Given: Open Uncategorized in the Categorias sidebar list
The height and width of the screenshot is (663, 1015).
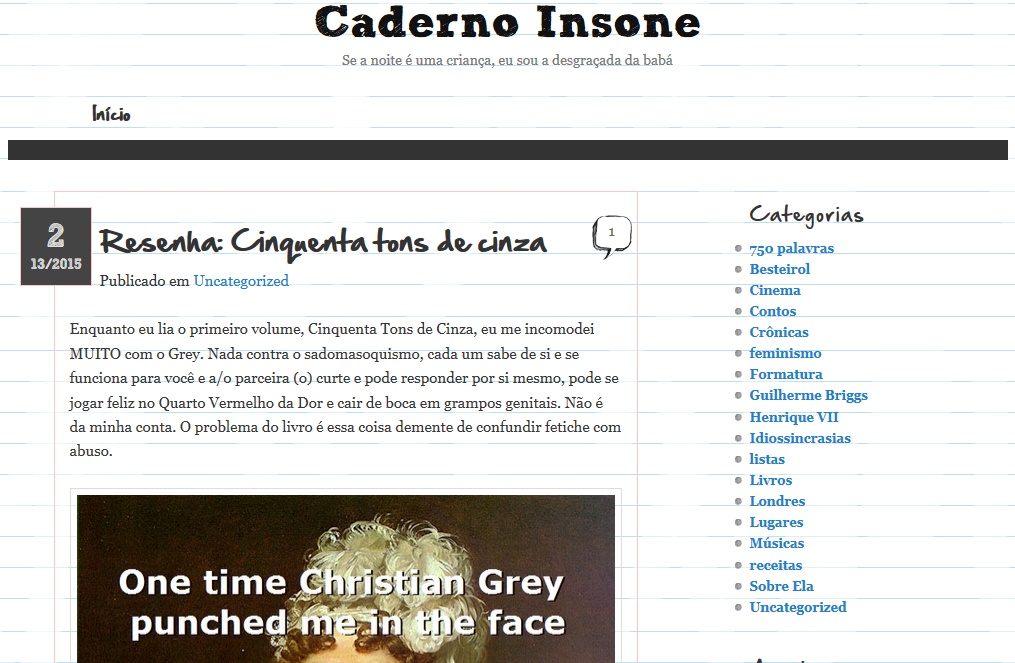Looking at the screenshot, I should [x=798, y=607].
